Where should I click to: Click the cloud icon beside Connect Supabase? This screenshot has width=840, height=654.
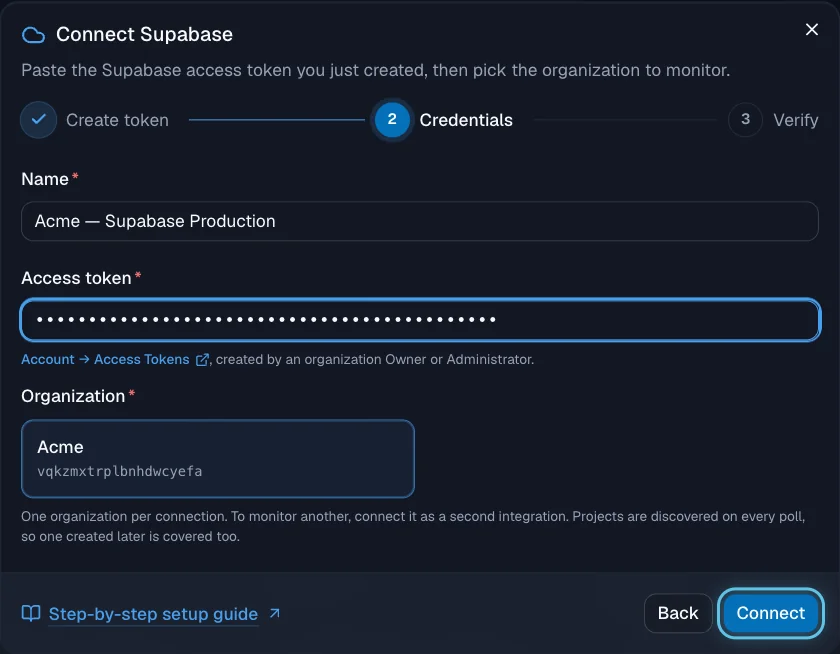point(33,35)
